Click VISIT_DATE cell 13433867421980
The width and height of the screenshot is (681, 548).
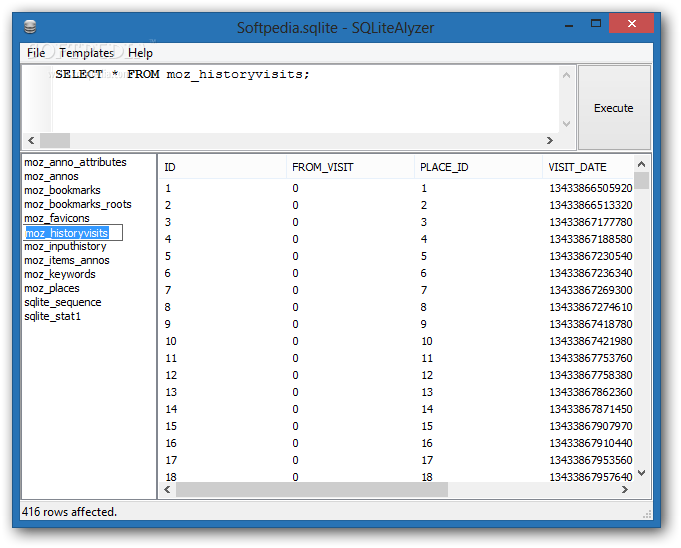[591, 341]
